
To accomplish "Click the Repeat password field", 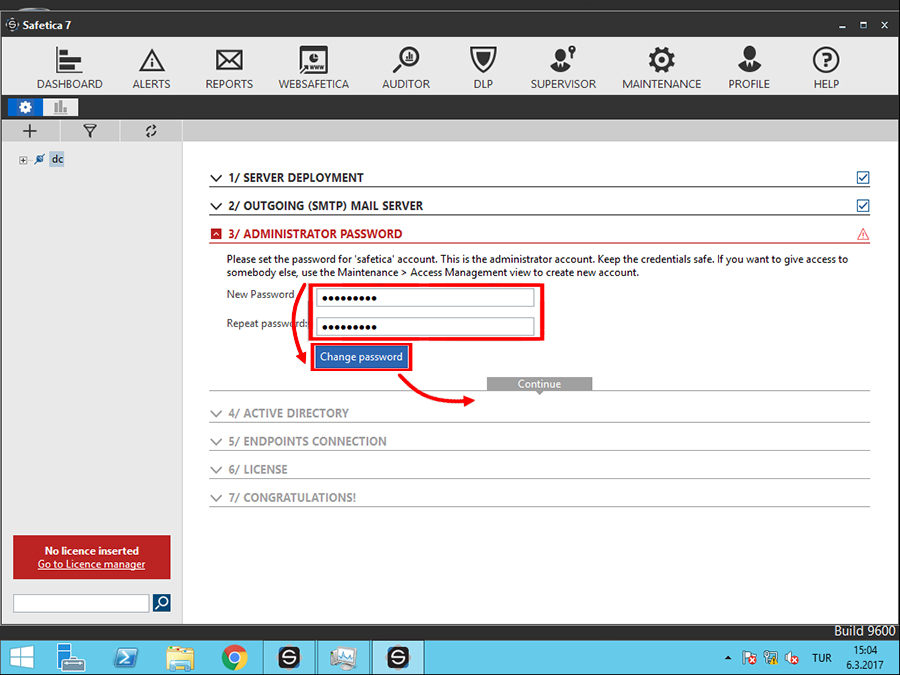I will click(x=425, y=327).
